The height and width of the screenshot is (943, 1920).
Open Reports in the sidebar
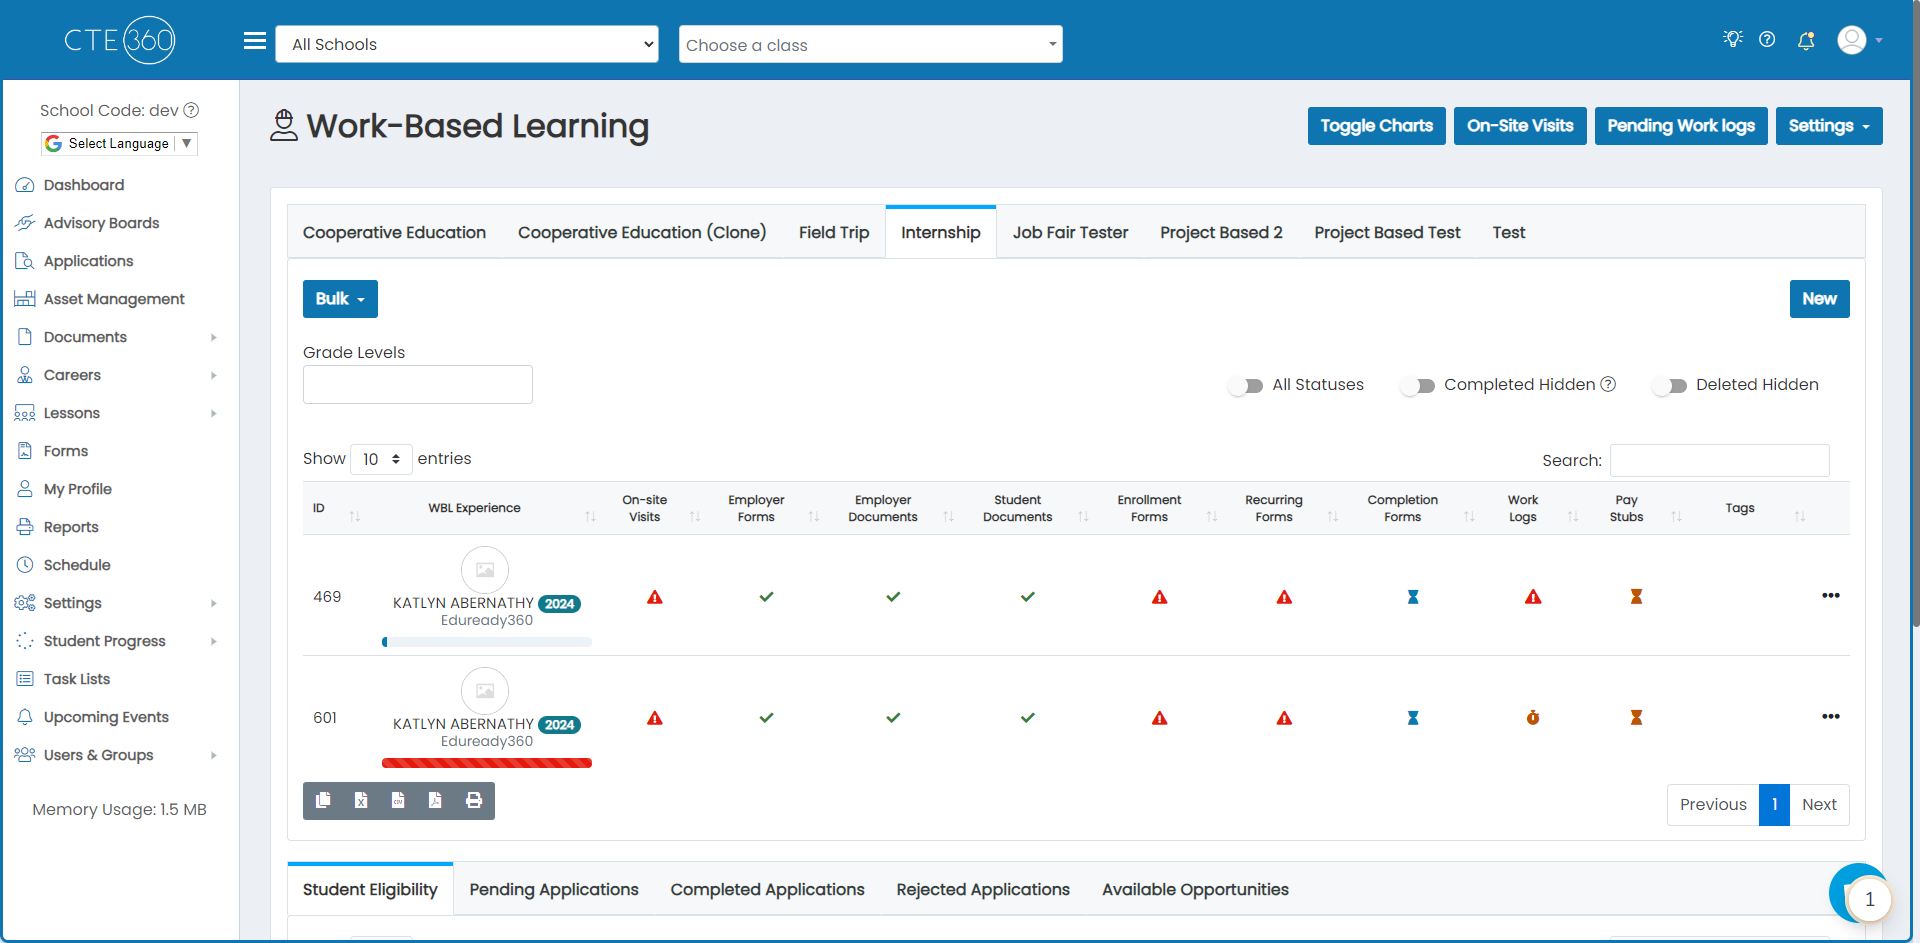pyautogui.click(x=71, y=527)
